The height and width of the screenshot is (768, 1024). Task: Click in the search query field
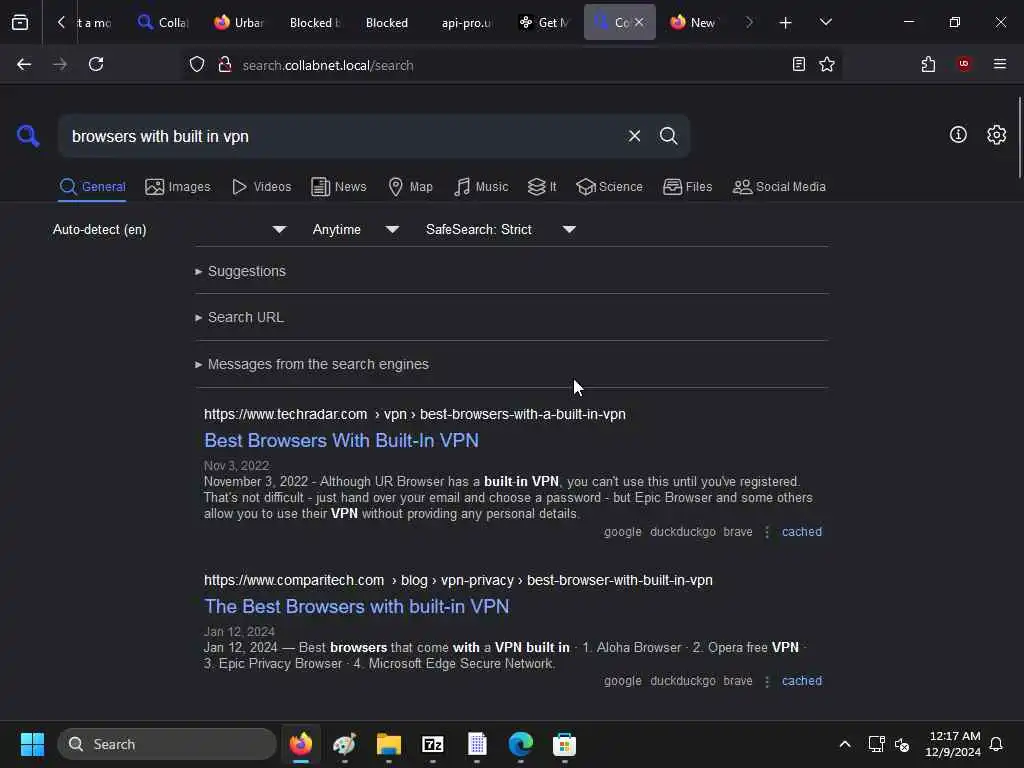point(343,136)
